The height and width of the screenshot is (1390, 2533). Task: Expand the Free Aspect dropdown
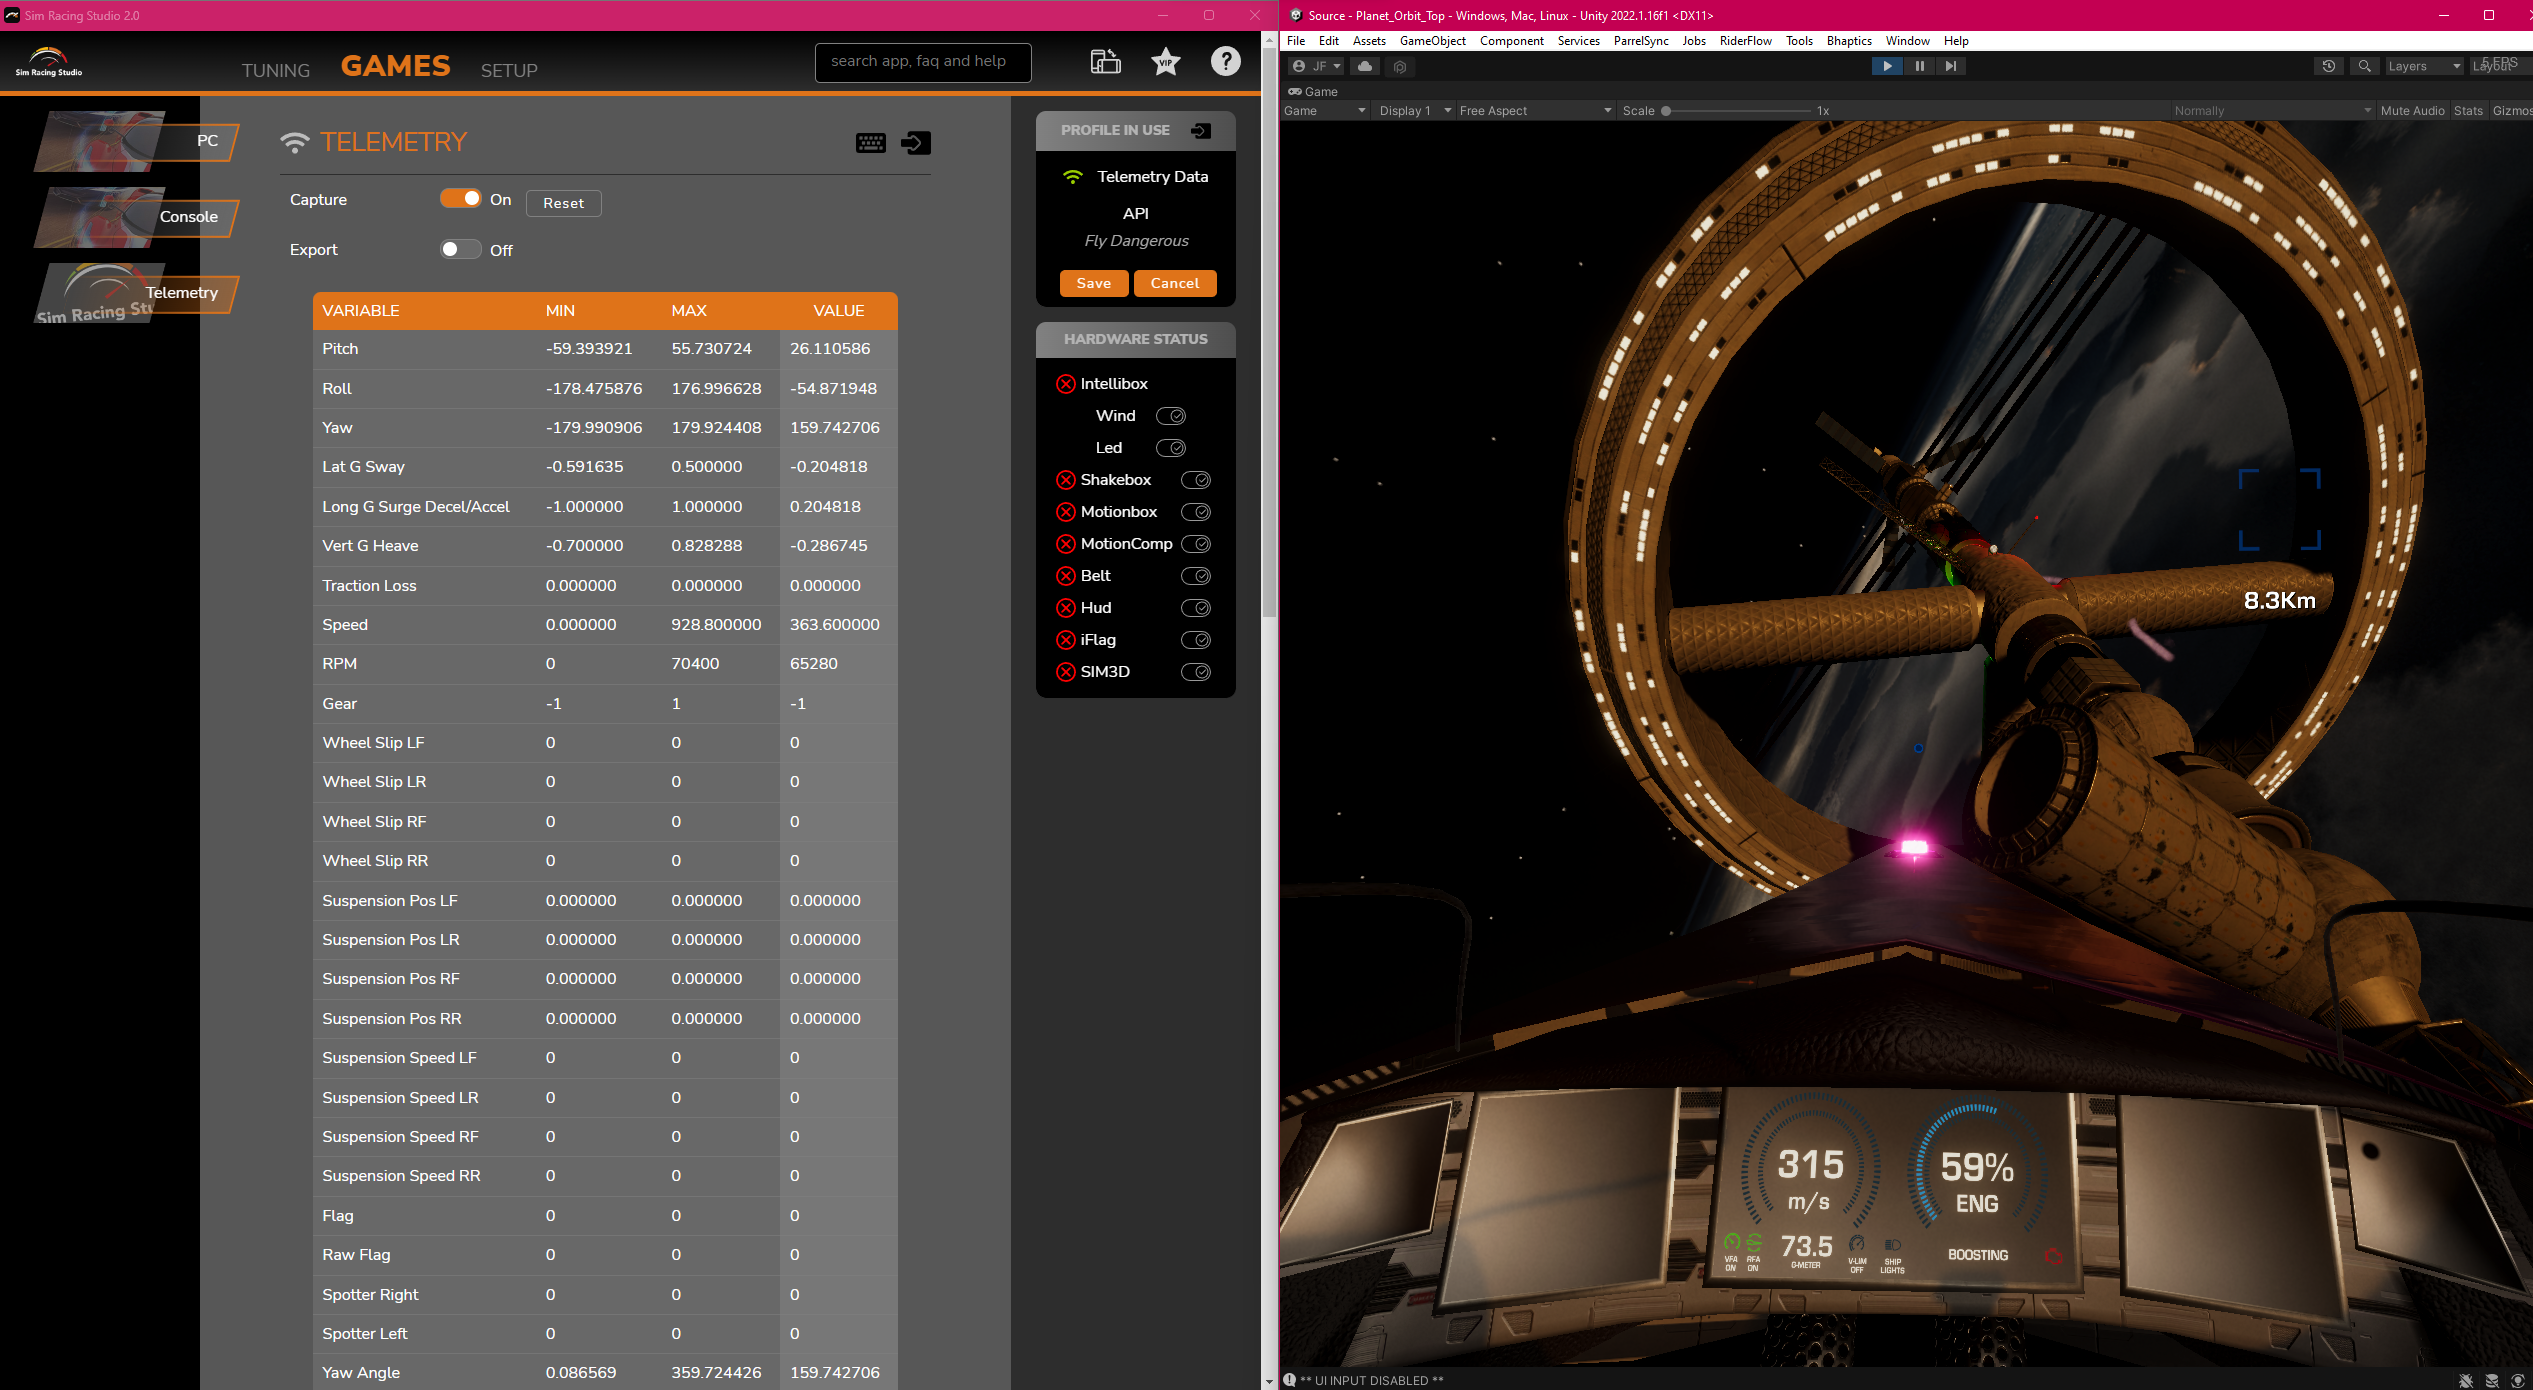pos(1534,111)
